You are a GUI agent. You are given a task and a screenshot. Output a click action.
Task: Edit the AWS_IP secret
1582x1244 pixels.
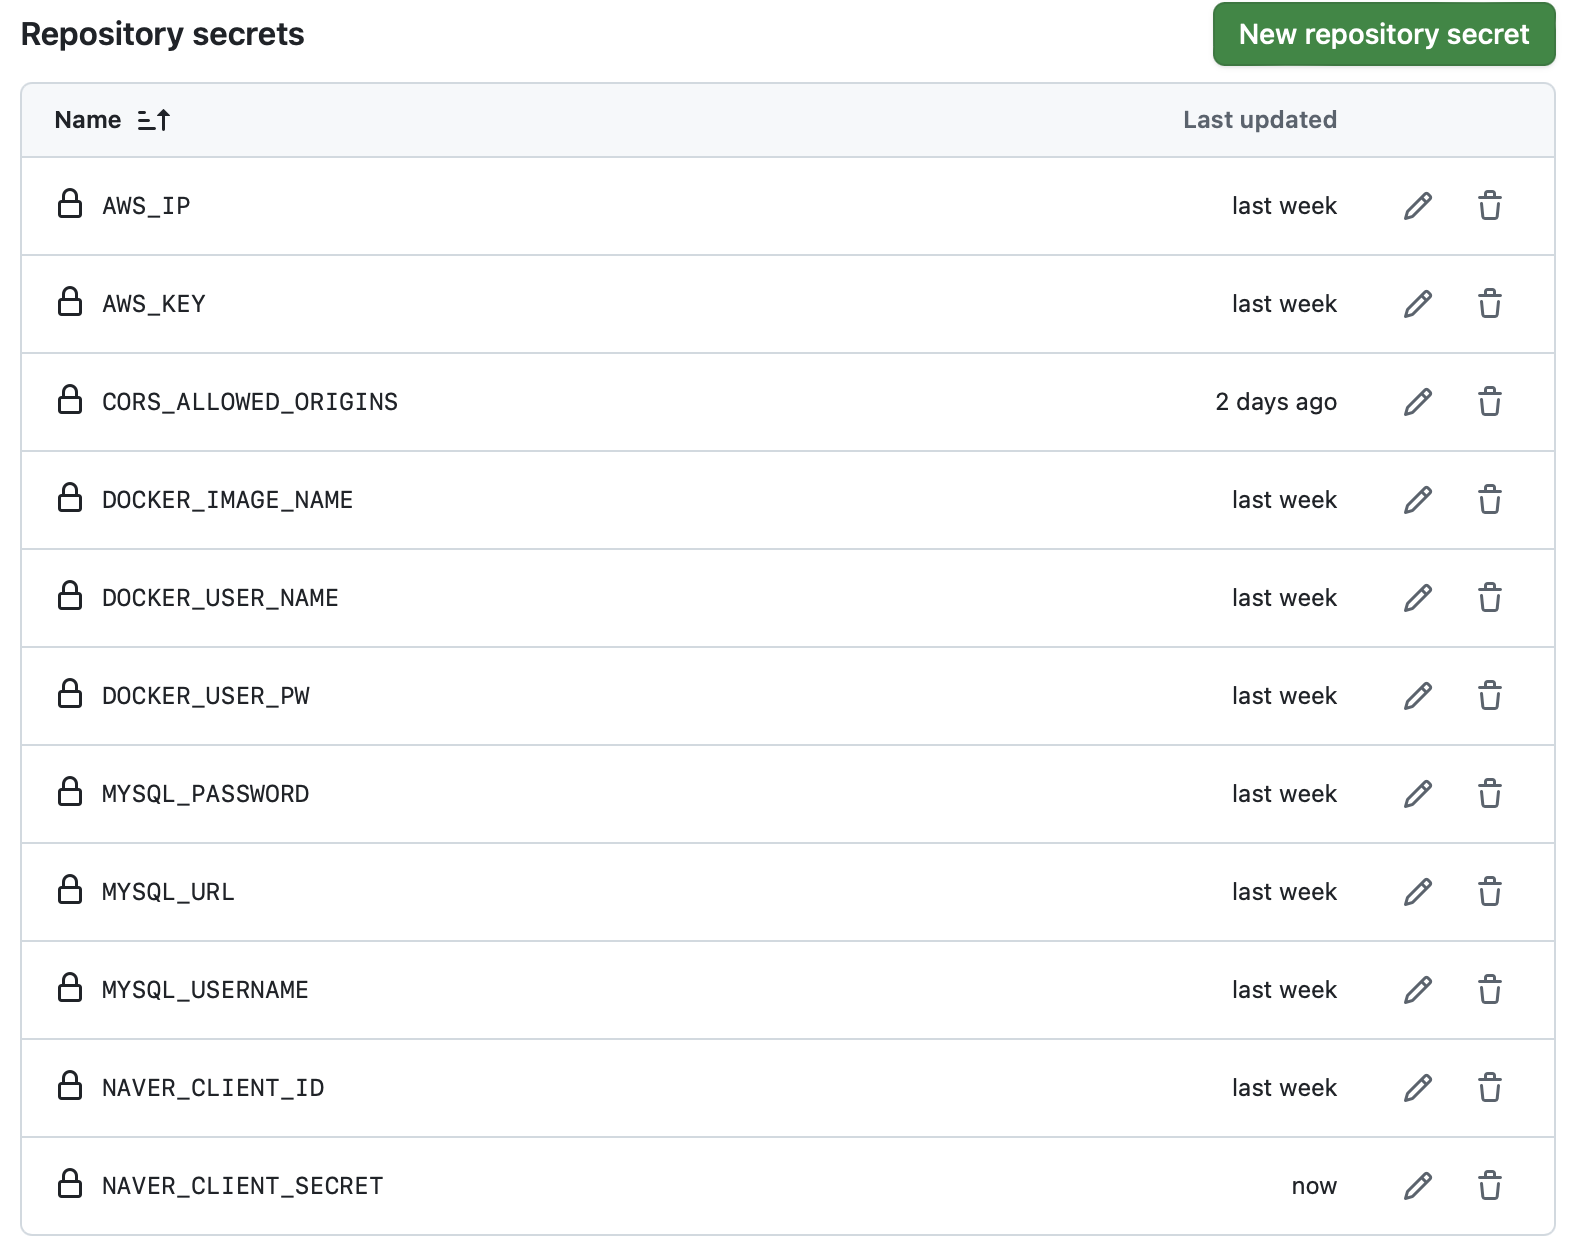click(1418, 206)
